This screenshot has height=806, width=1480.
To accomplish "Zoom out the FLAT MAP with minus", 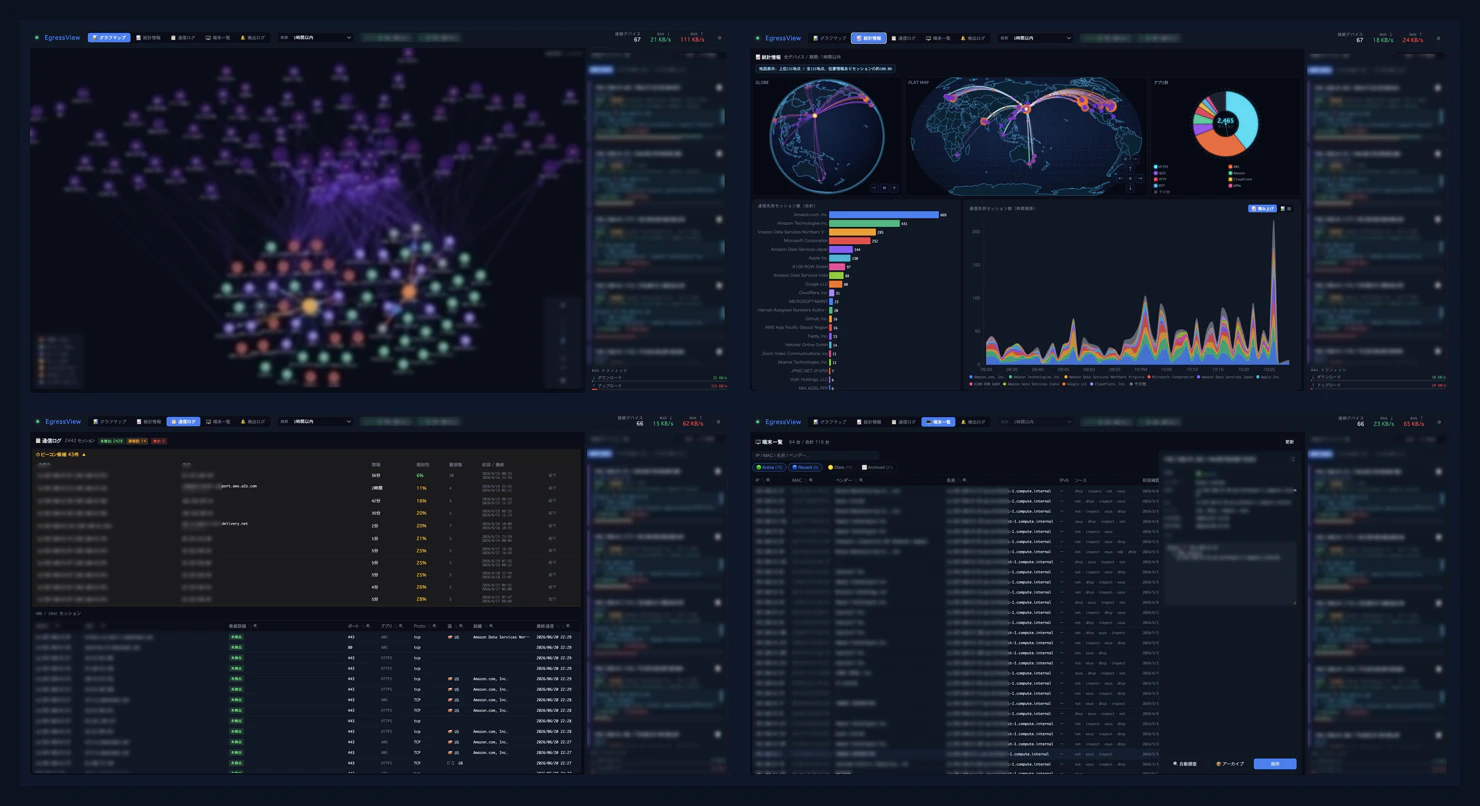I will 1135,159.
